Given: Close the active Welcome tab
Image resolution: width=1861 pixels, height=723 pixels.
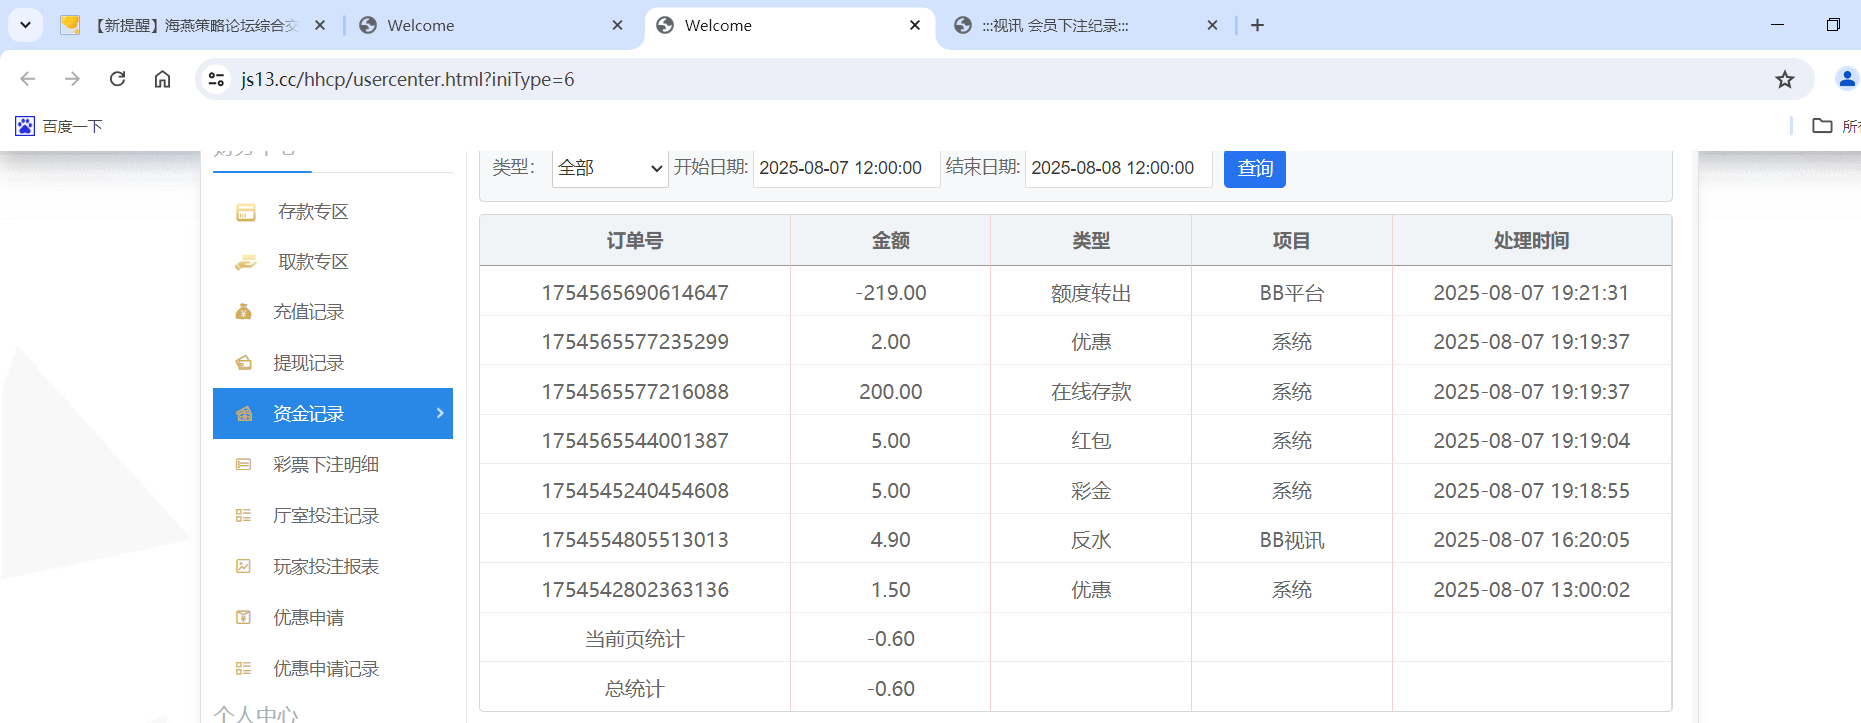Looking at the screenshot, I should (914, 25).
